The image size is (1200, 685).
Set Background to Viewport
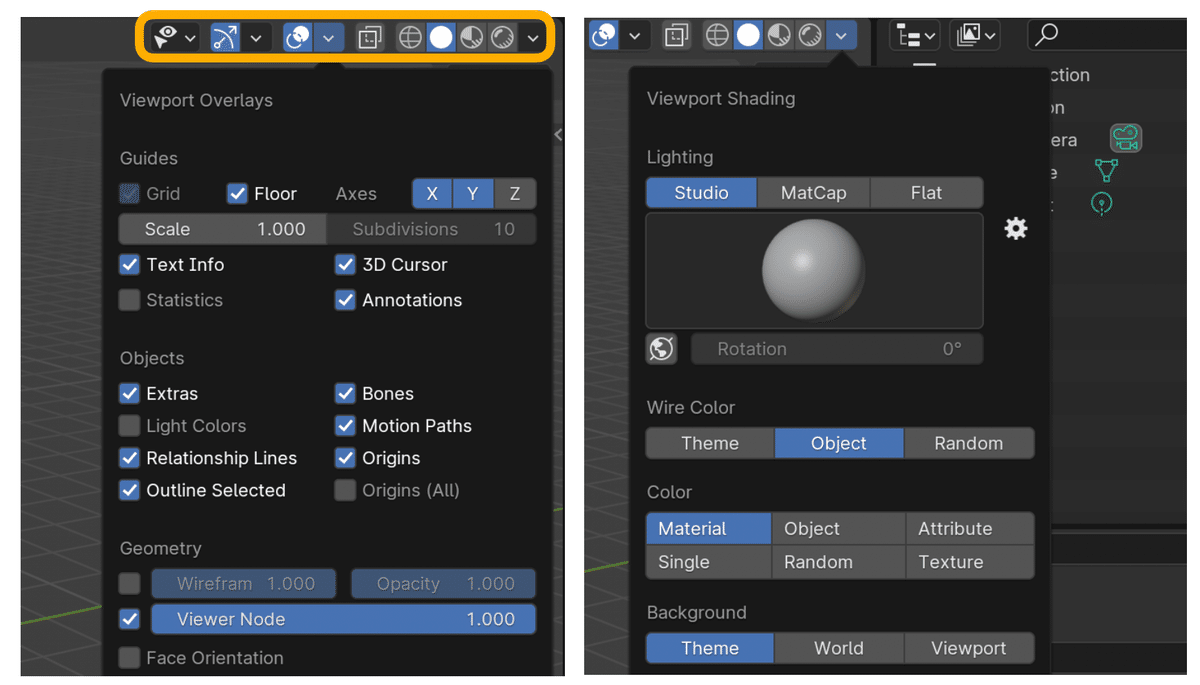point(969,648)
